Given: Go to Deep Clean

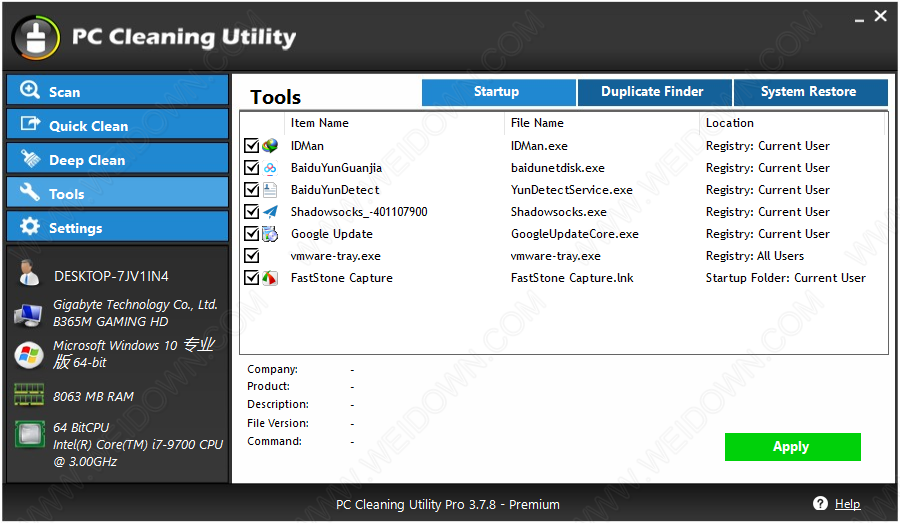Looking at the screenshot, I should (118, 158).
